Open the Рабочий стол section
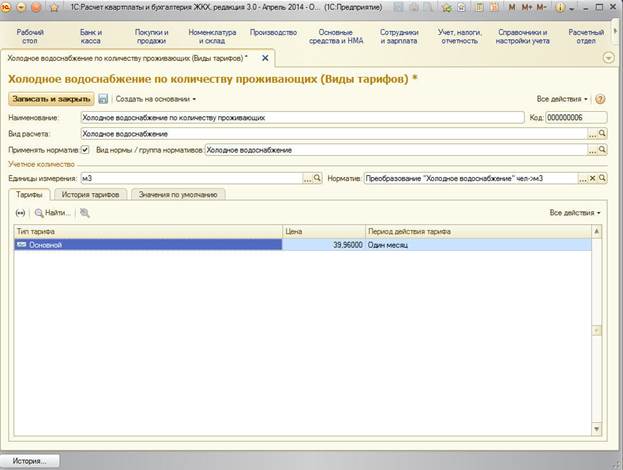623x470 pixels. click(x=30, y=37)
